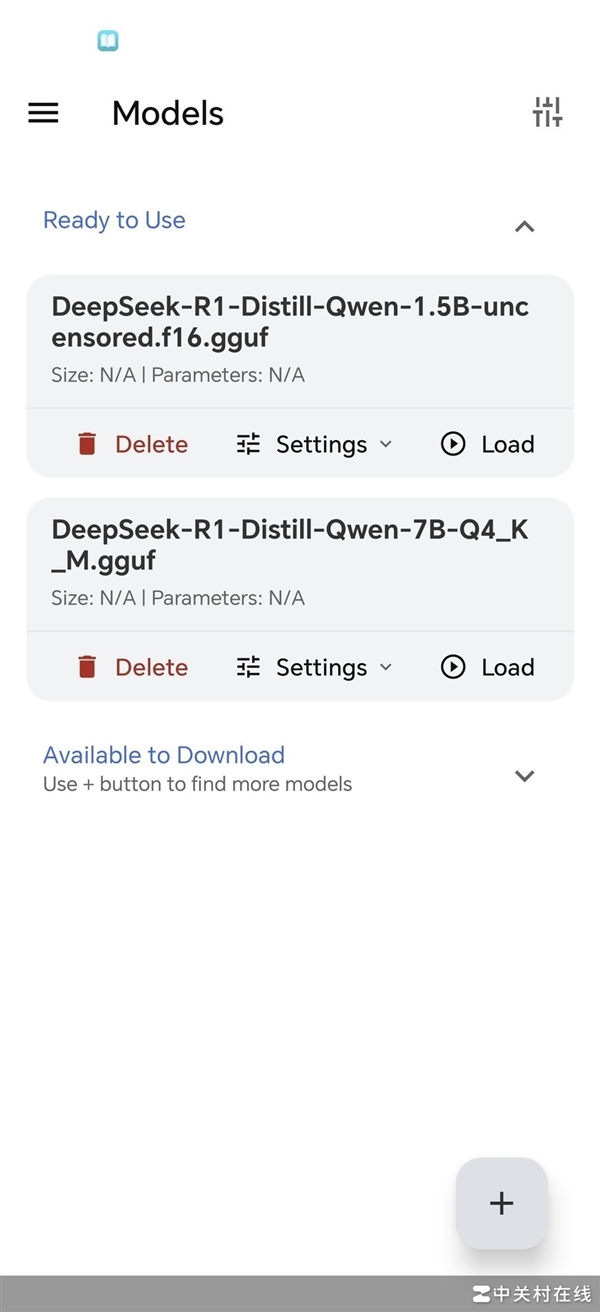The width and height of the screenshot is (600, 1312).
Task: Expand the Available to Download section chevron
Action: point(524,776)
